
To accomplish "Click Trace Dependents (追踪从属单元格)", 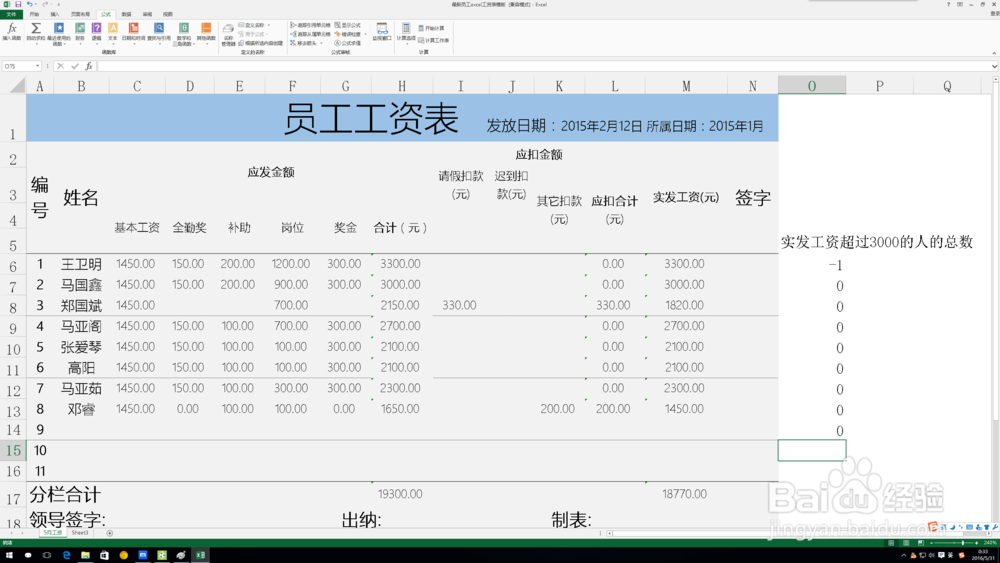I will [x=311, y=34].
